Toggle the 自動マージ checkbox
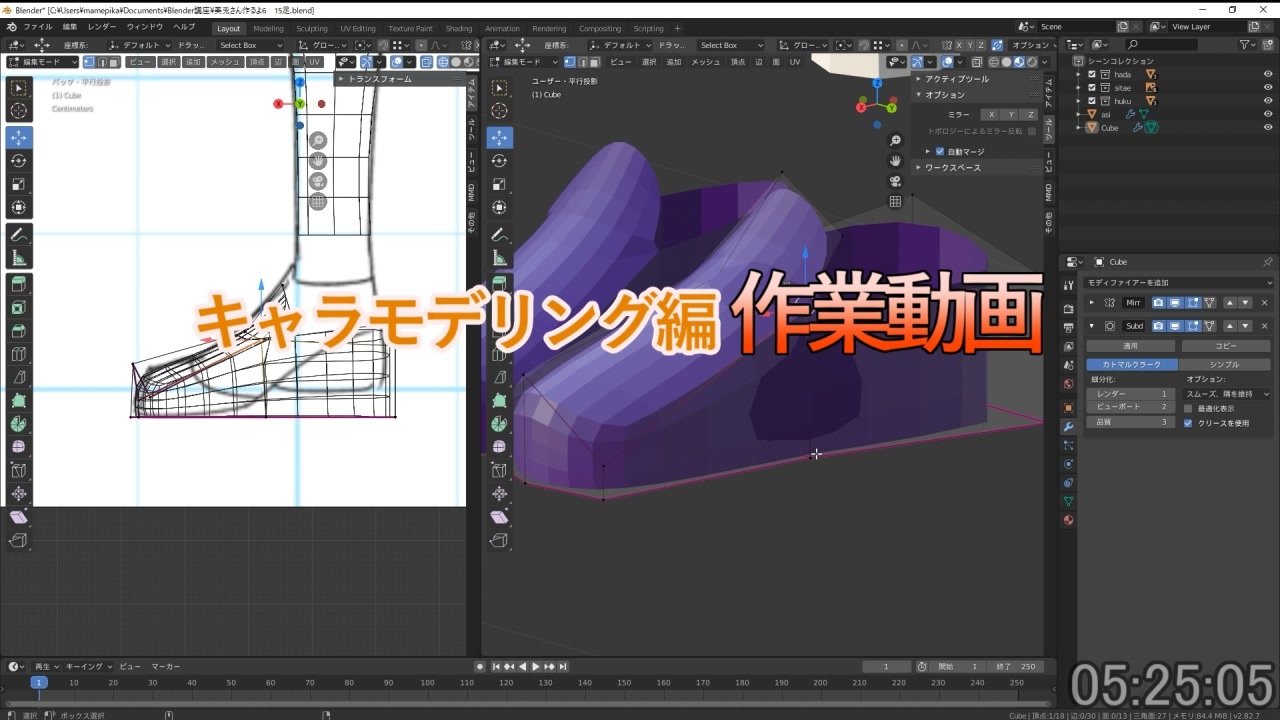This screenshot has height=720, width=1280. pos(940,152)
